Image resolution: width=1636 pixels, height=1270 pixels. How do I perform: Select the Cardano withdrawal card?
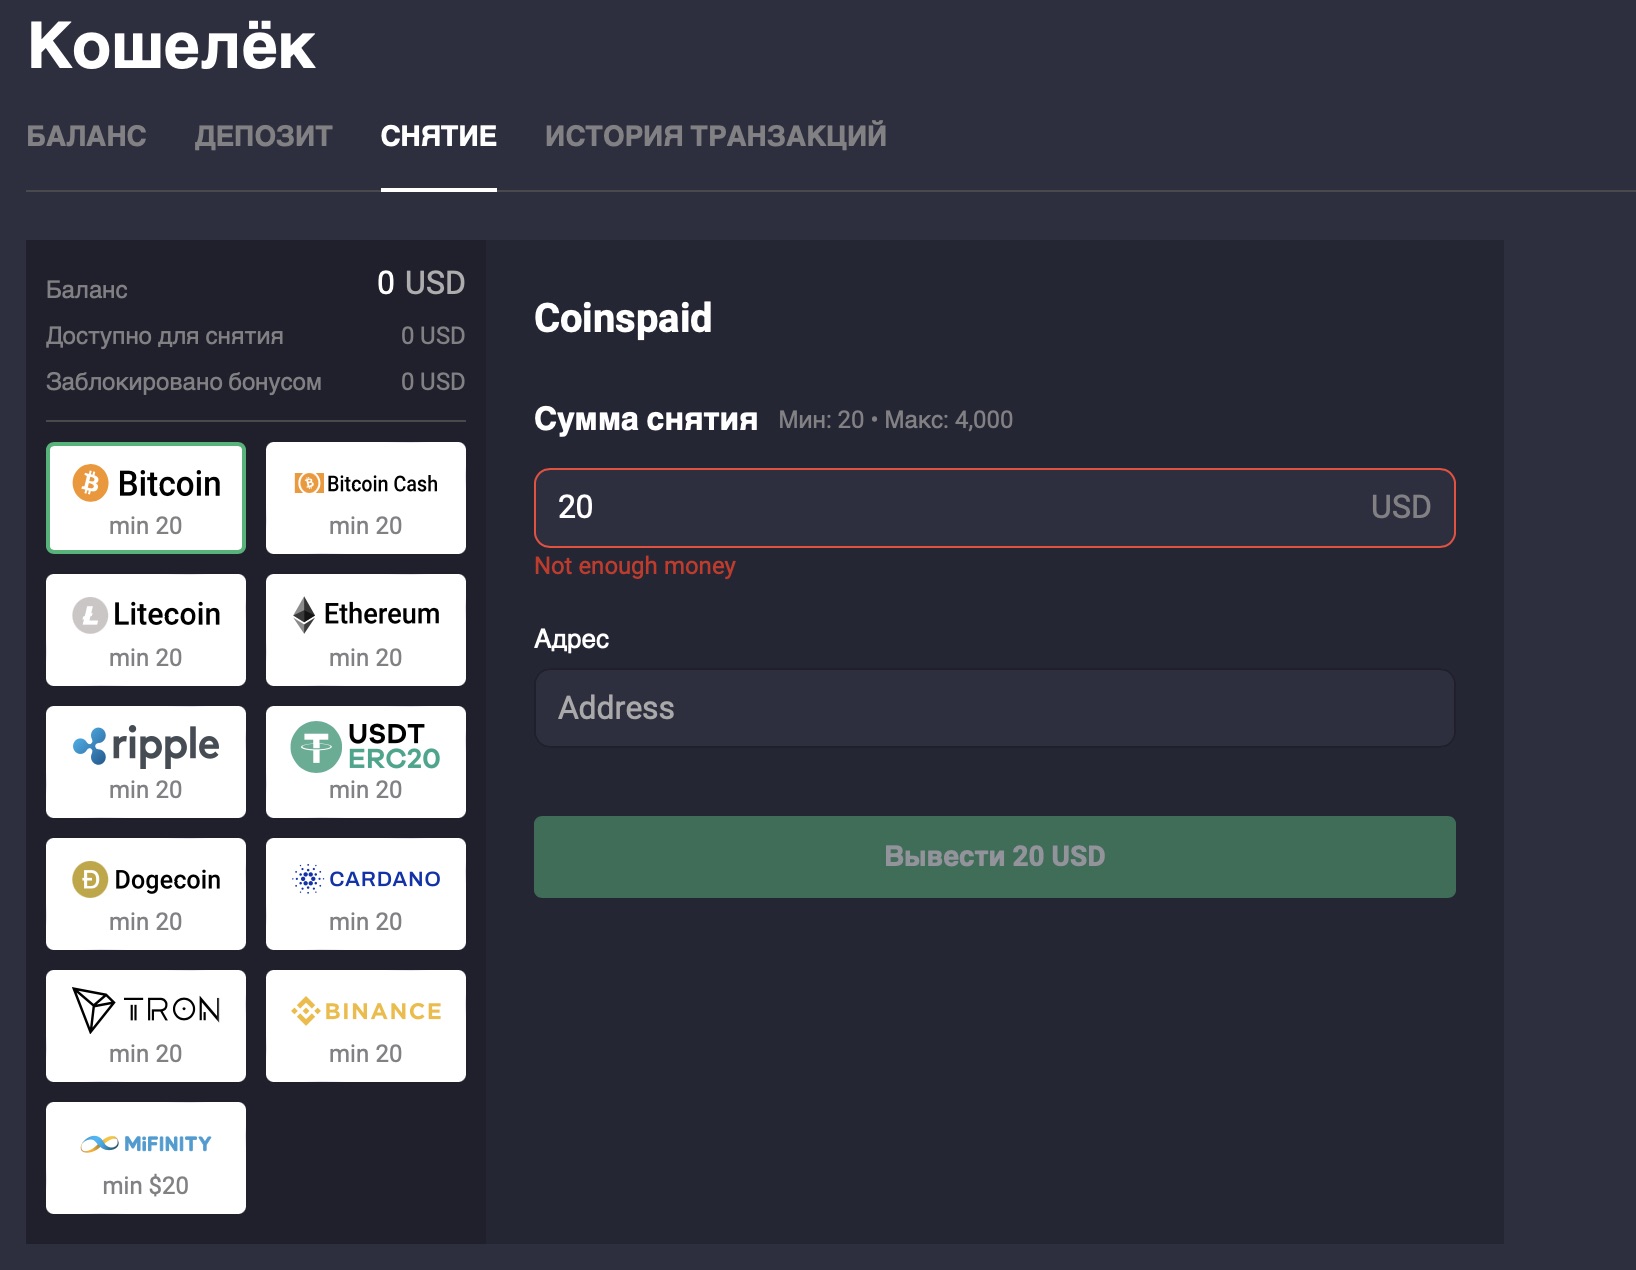[x=366, y=894]
